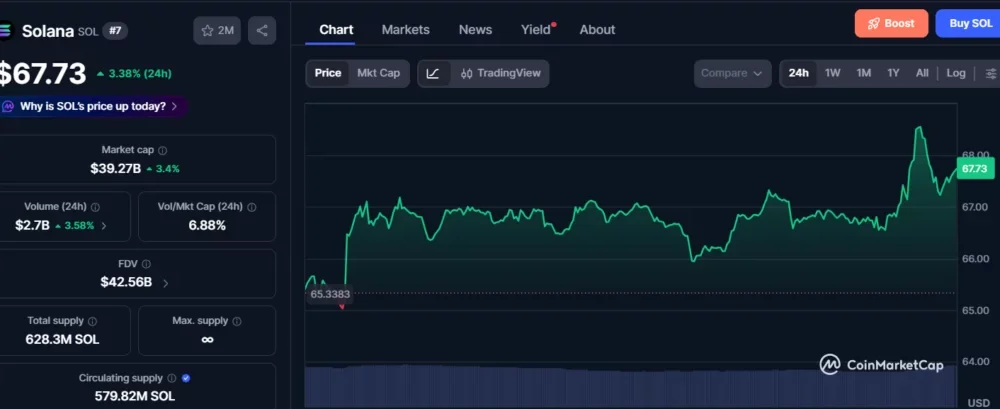1000x409 pixels.
Task: Click the 3.38% (24h) price change text
Action: [x=140, y=74]
